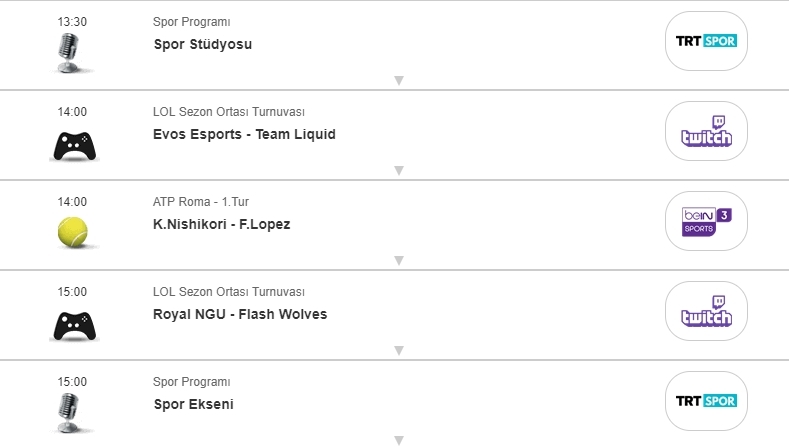The height and width of the screenshot is (448, 789).
Task: Open beIN Sports 3 channel logo
Action: (x=706, y=221)
